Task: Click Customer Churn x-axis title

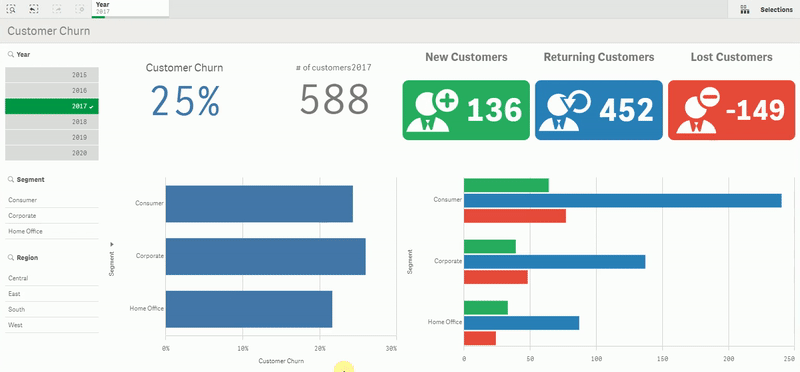Action: (281, 361)
